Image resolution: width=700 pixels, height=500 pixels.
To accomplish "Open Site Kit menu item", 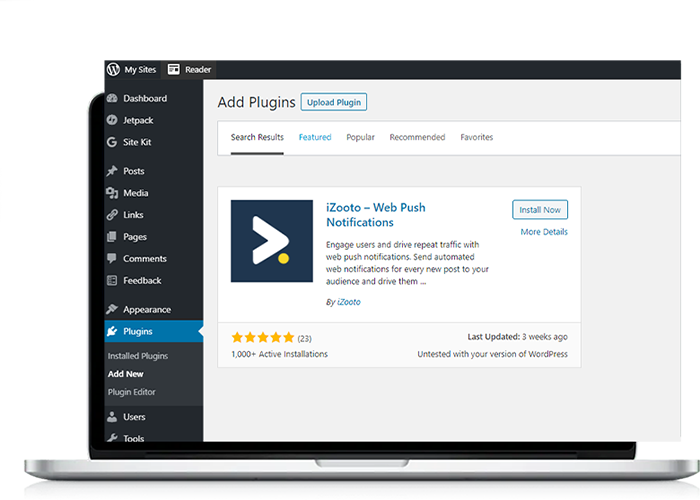I will click(x=138, y=142).
